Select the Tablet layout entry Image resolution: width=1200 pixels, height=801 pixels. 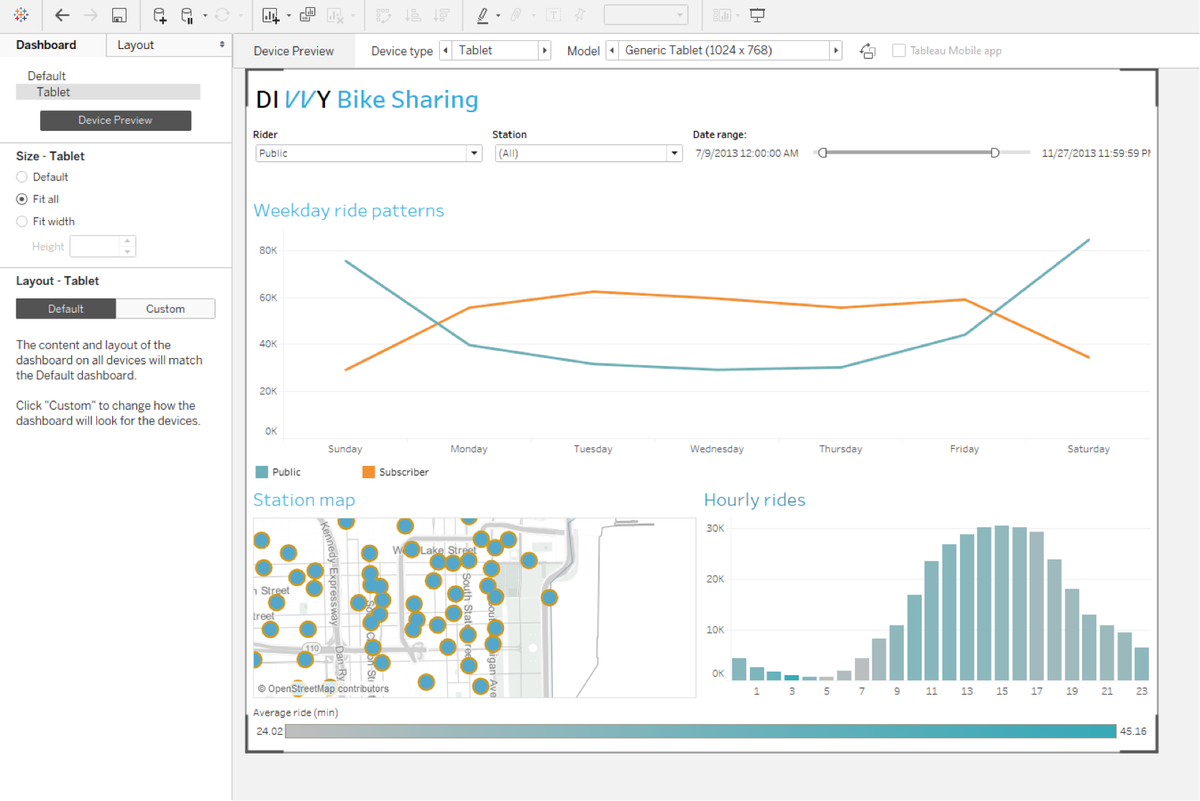108,92
